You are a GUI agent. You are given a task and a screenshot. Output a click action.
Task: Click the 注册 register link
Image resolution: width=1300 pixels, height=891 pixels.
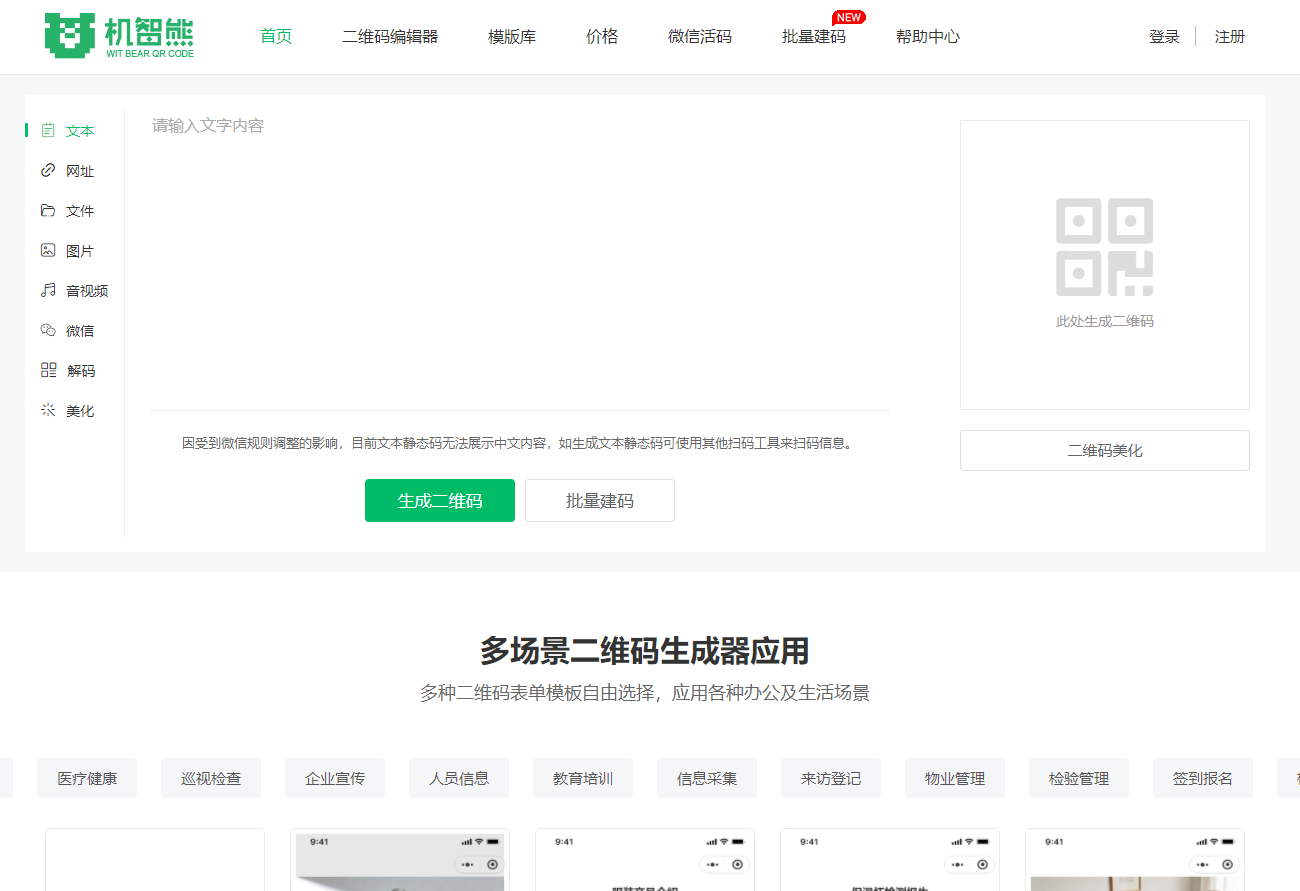coord(1230,37)
